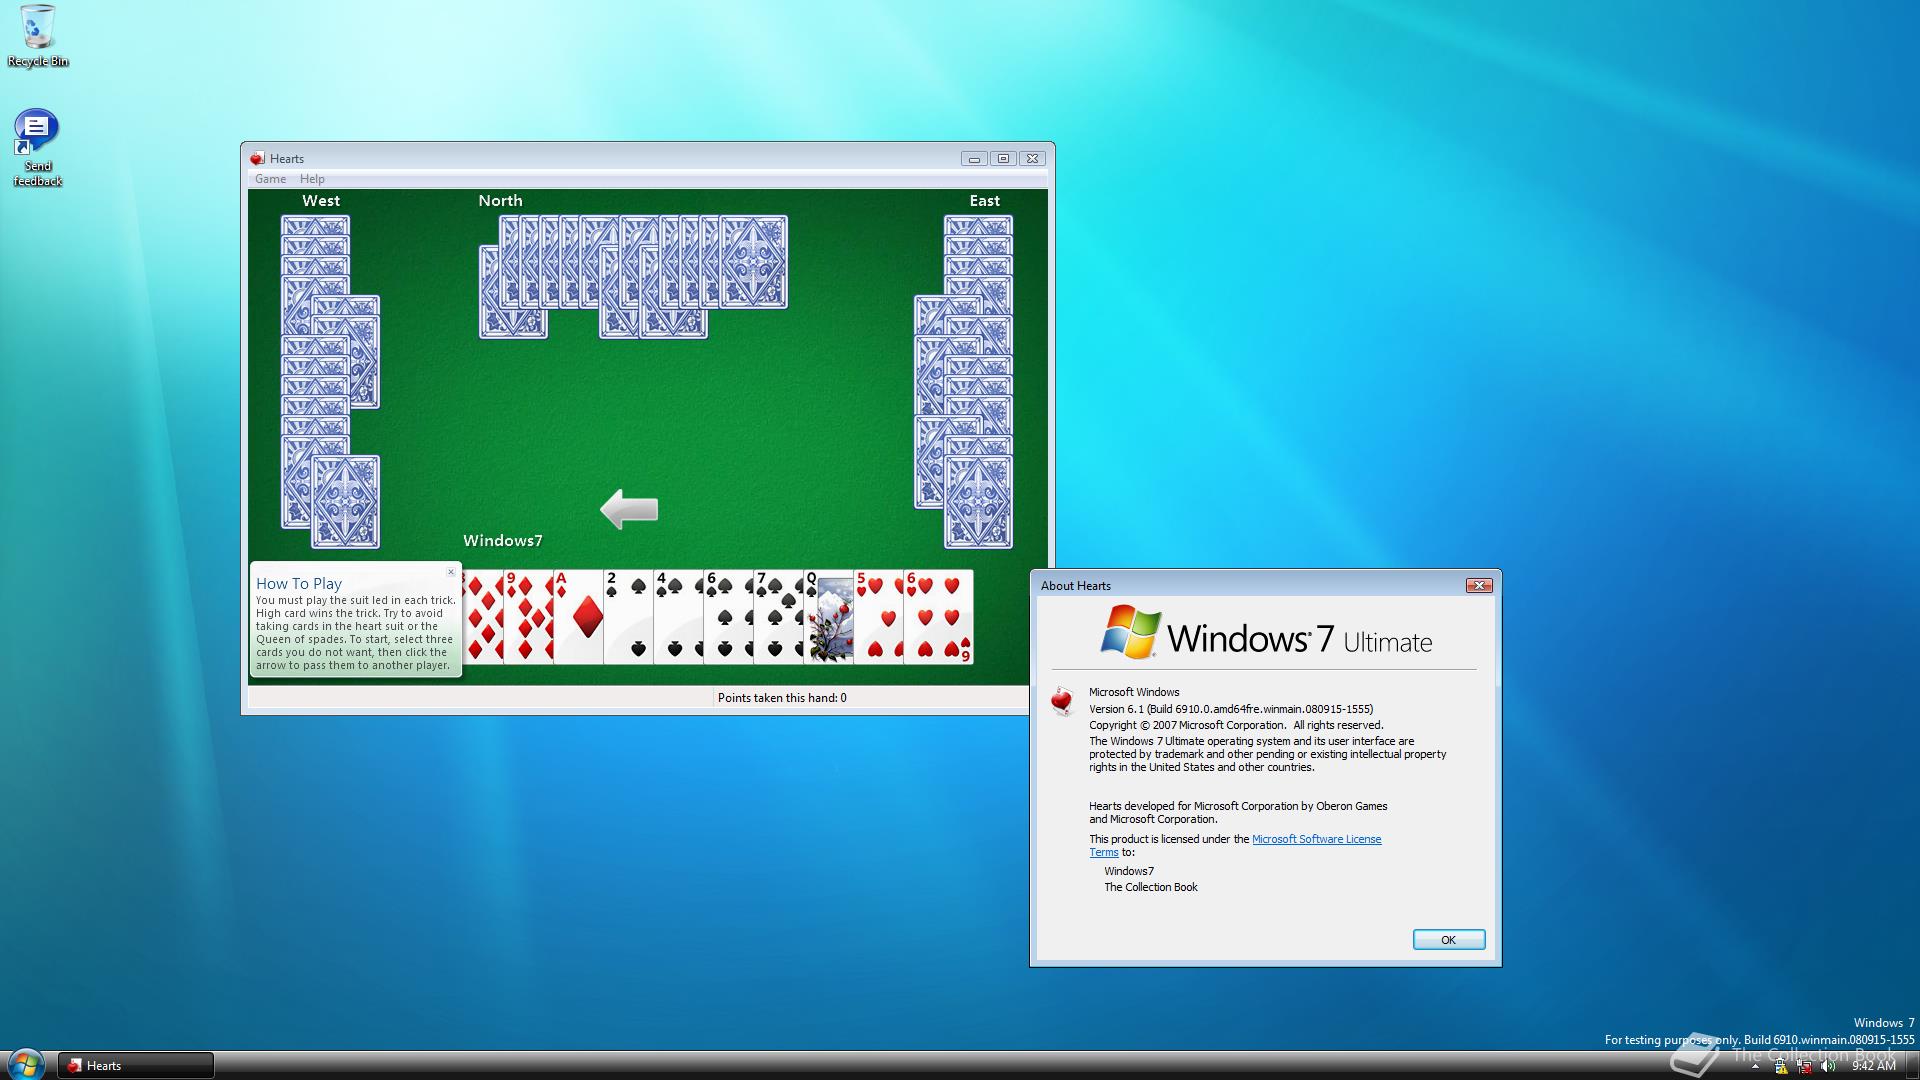Click the West player label
The width and height of the screenshot is (1920, 1080).
coord(321,201)
